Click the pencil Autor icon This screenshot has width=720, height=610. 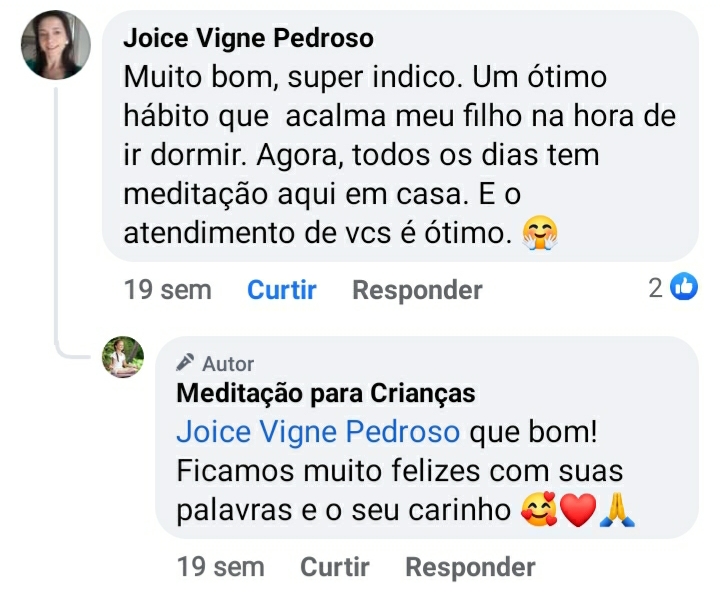tap(185, 363)
